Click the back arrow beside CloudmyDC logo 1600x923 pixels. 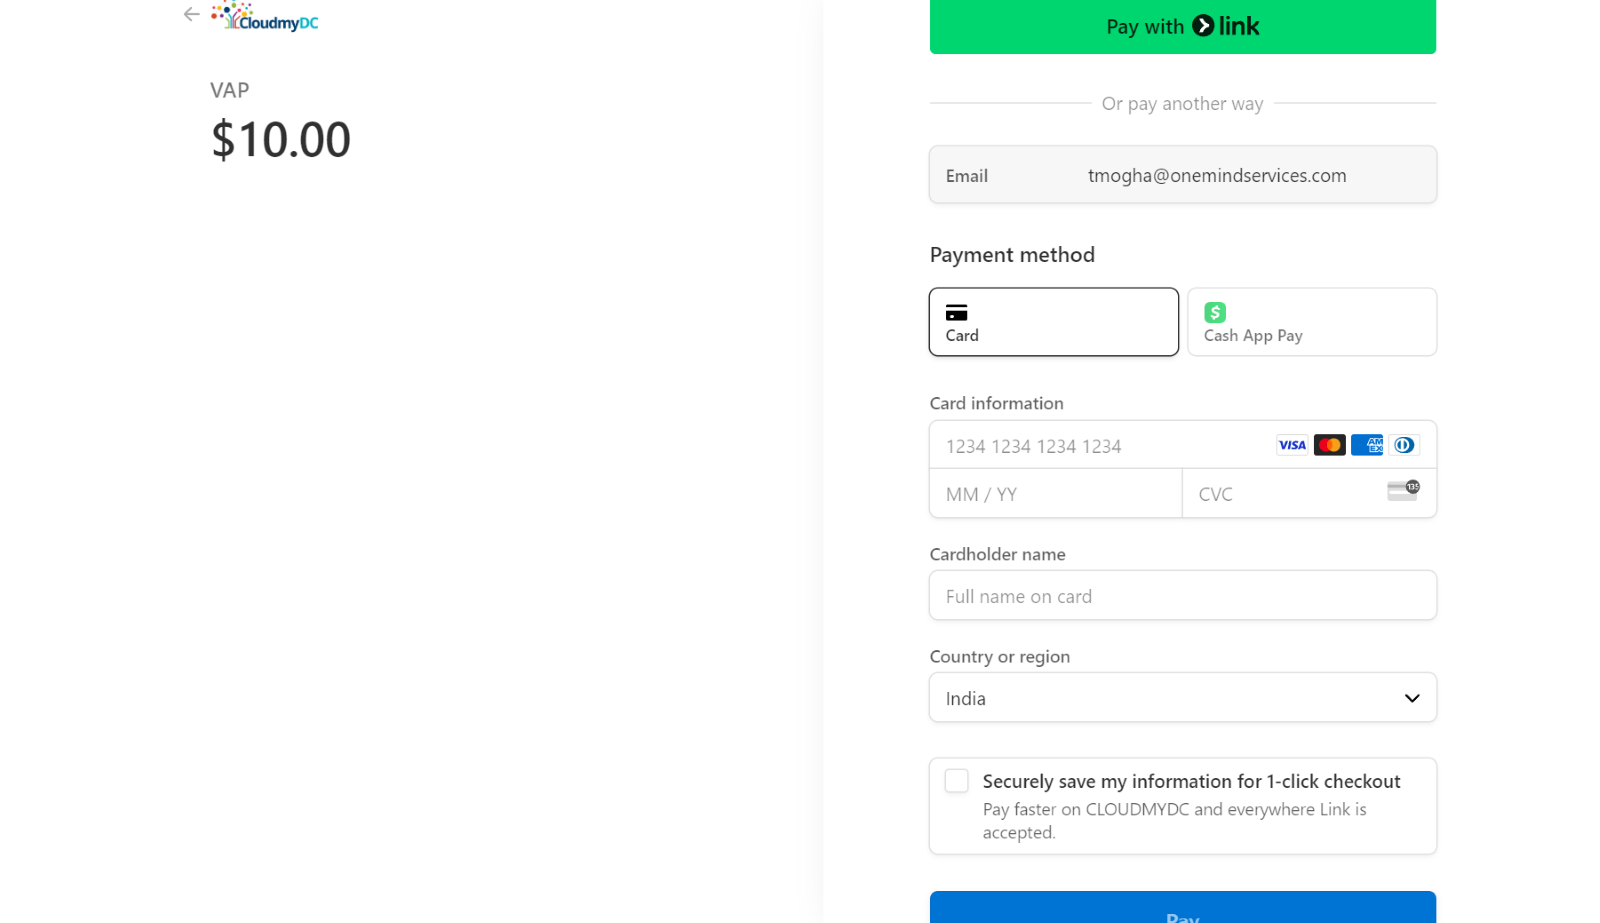[x=191, y=14]
